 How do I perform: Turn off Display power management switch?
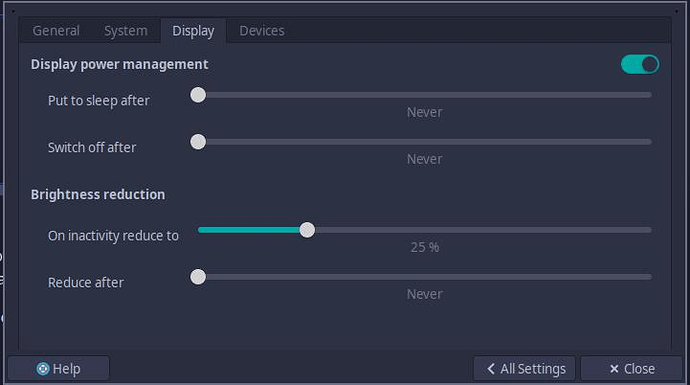point(640,64)
